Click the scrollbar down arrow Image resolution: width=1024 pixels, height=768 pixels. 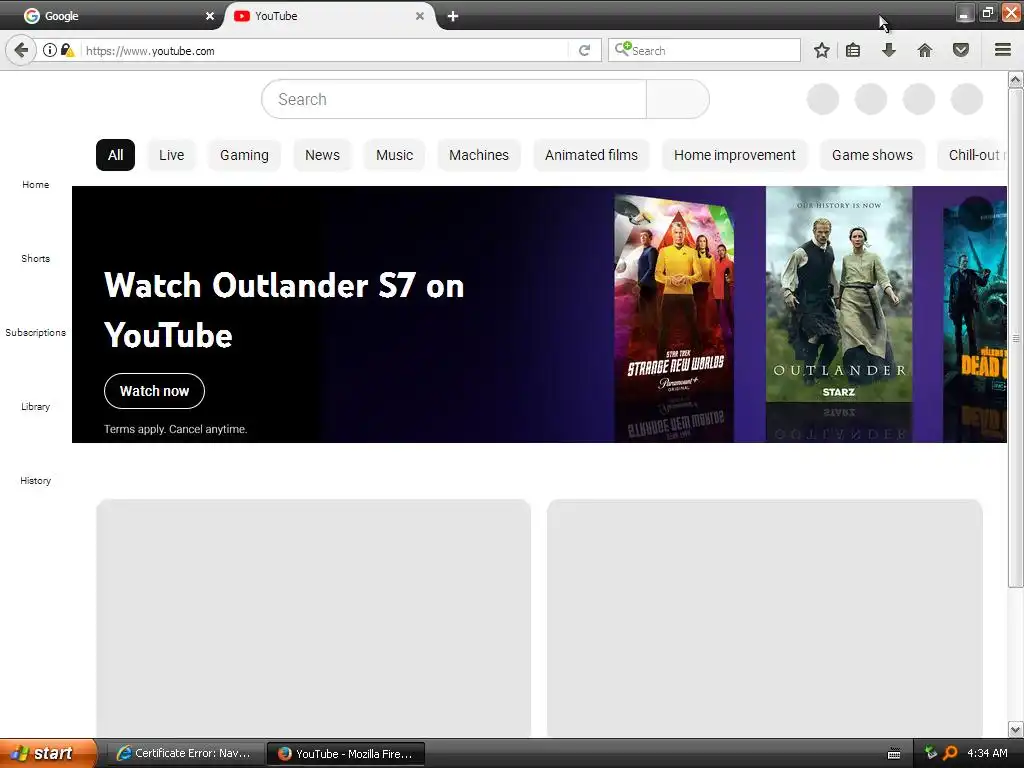coord(1016,729)
